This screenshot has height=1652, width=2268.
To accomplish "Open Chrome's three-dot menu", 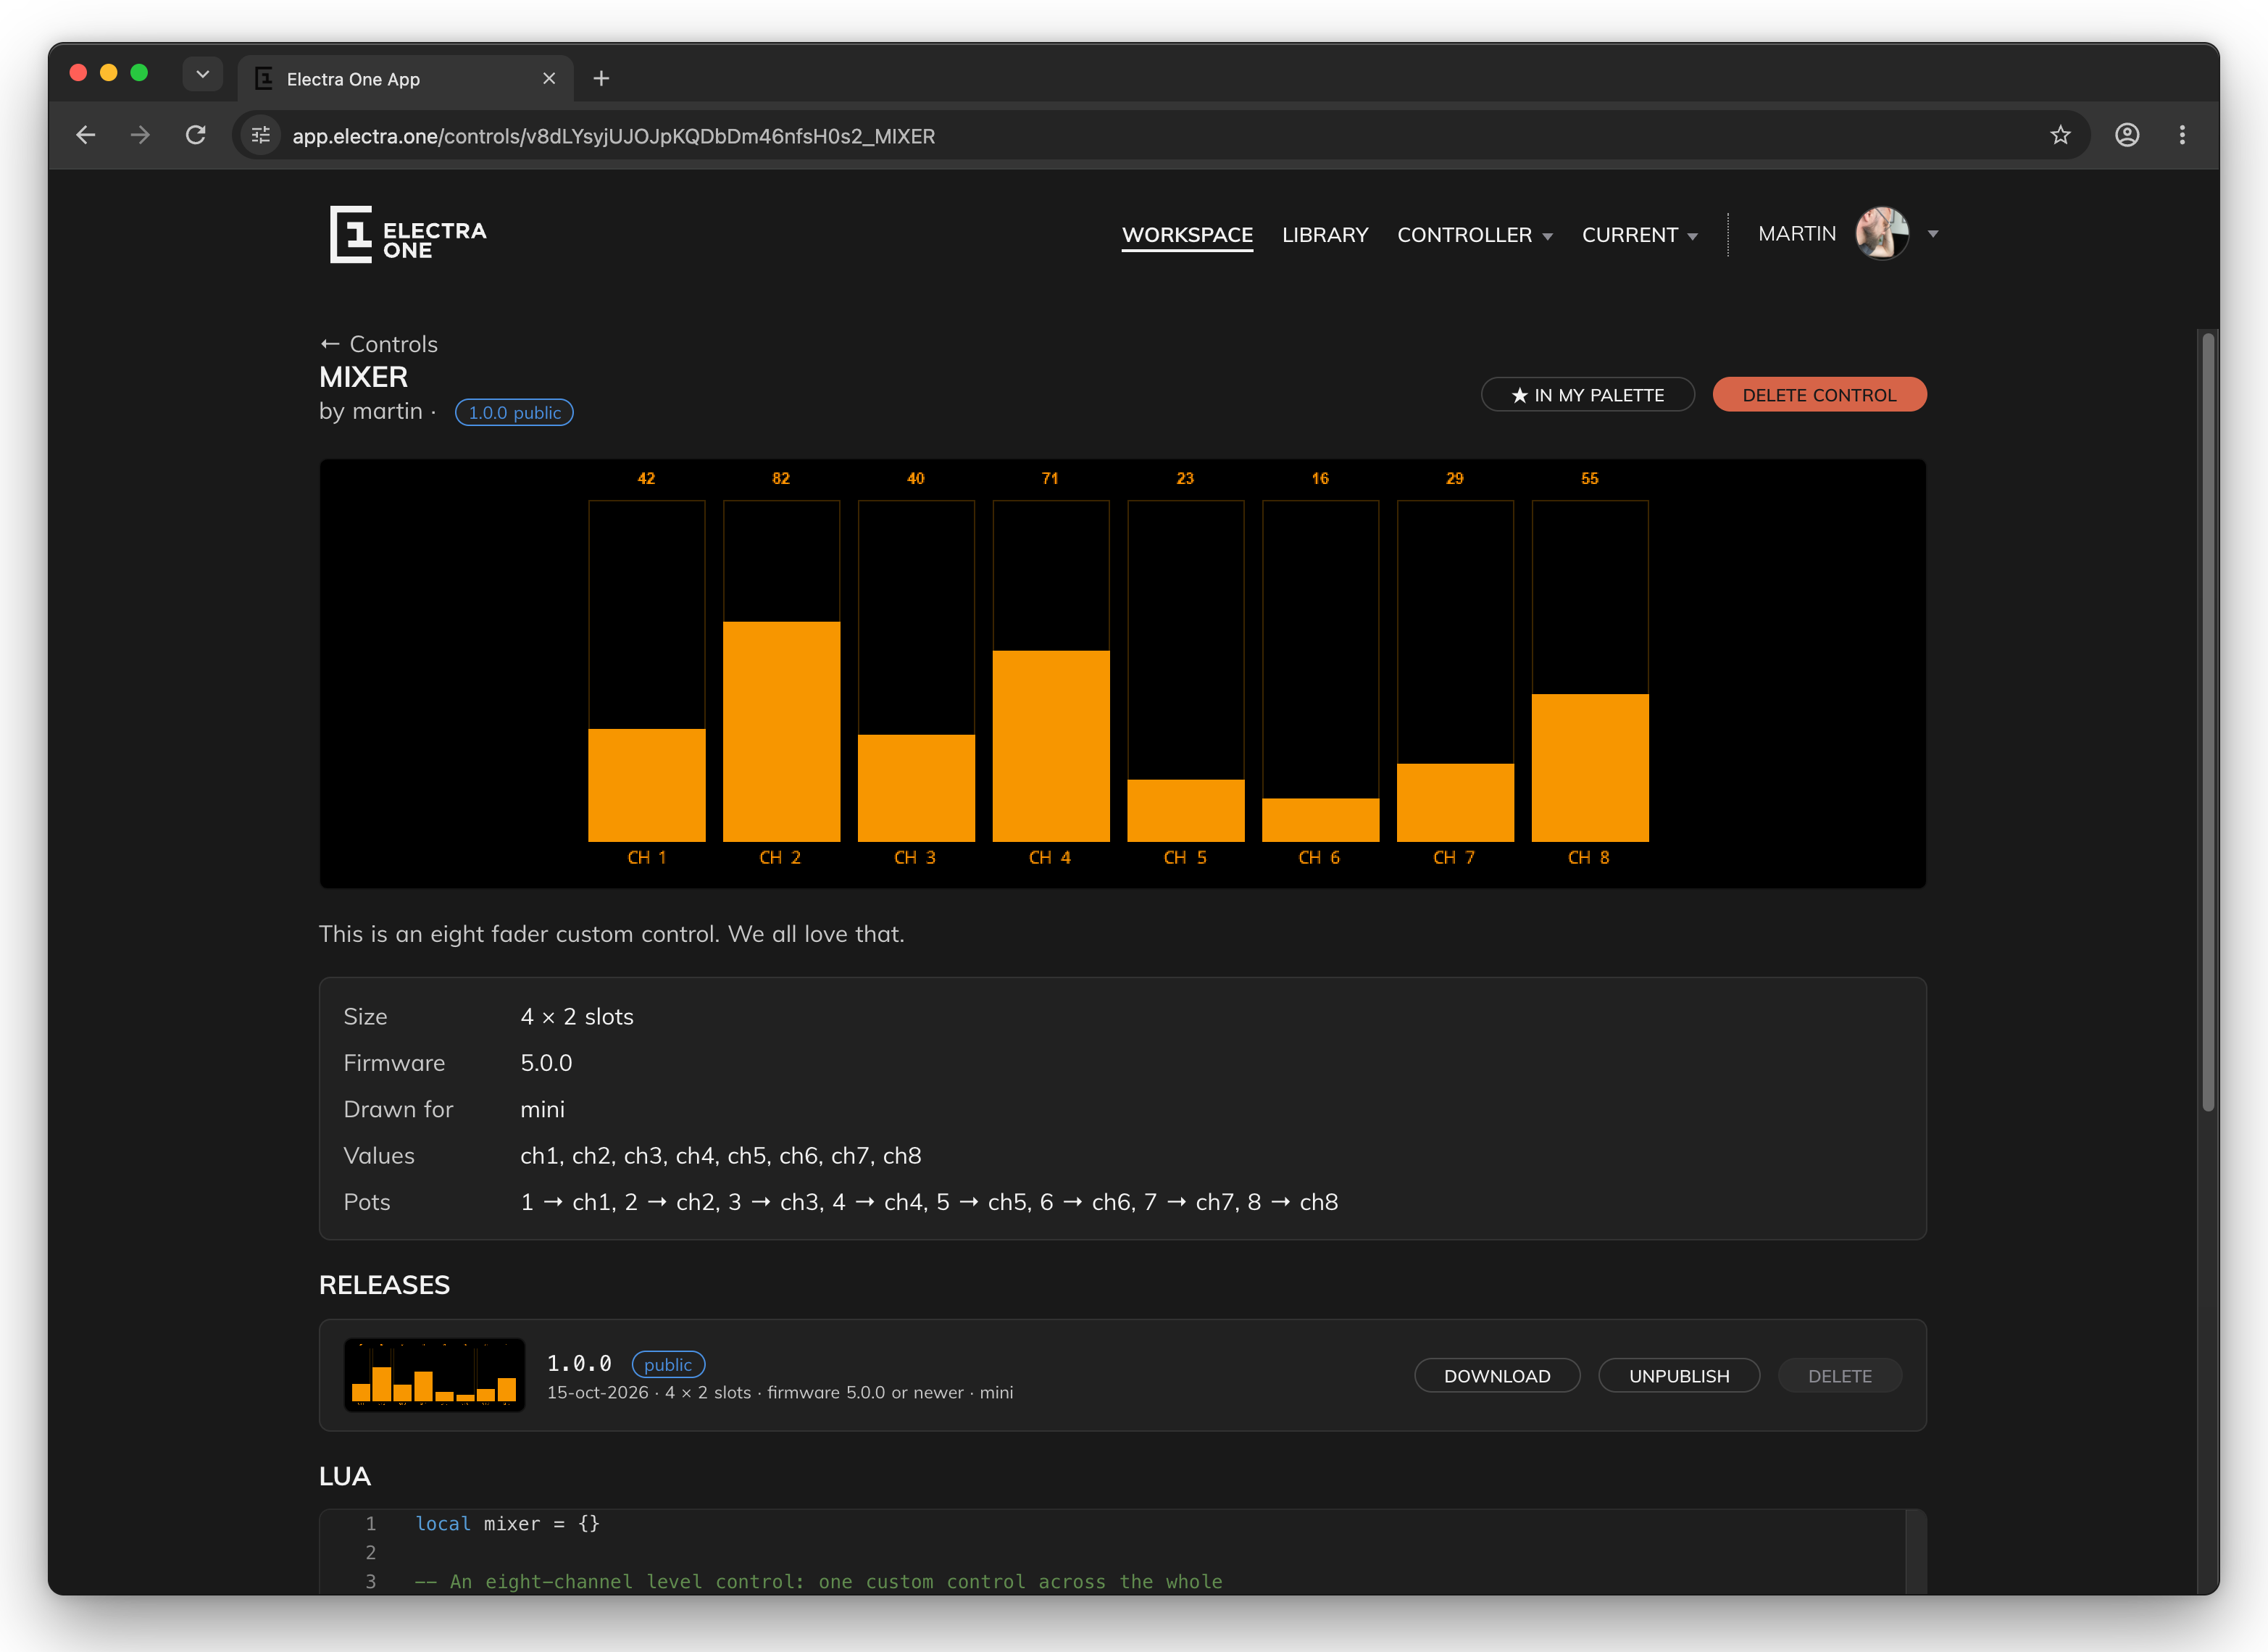I will pyautogui.click(x=2182, y=135).
